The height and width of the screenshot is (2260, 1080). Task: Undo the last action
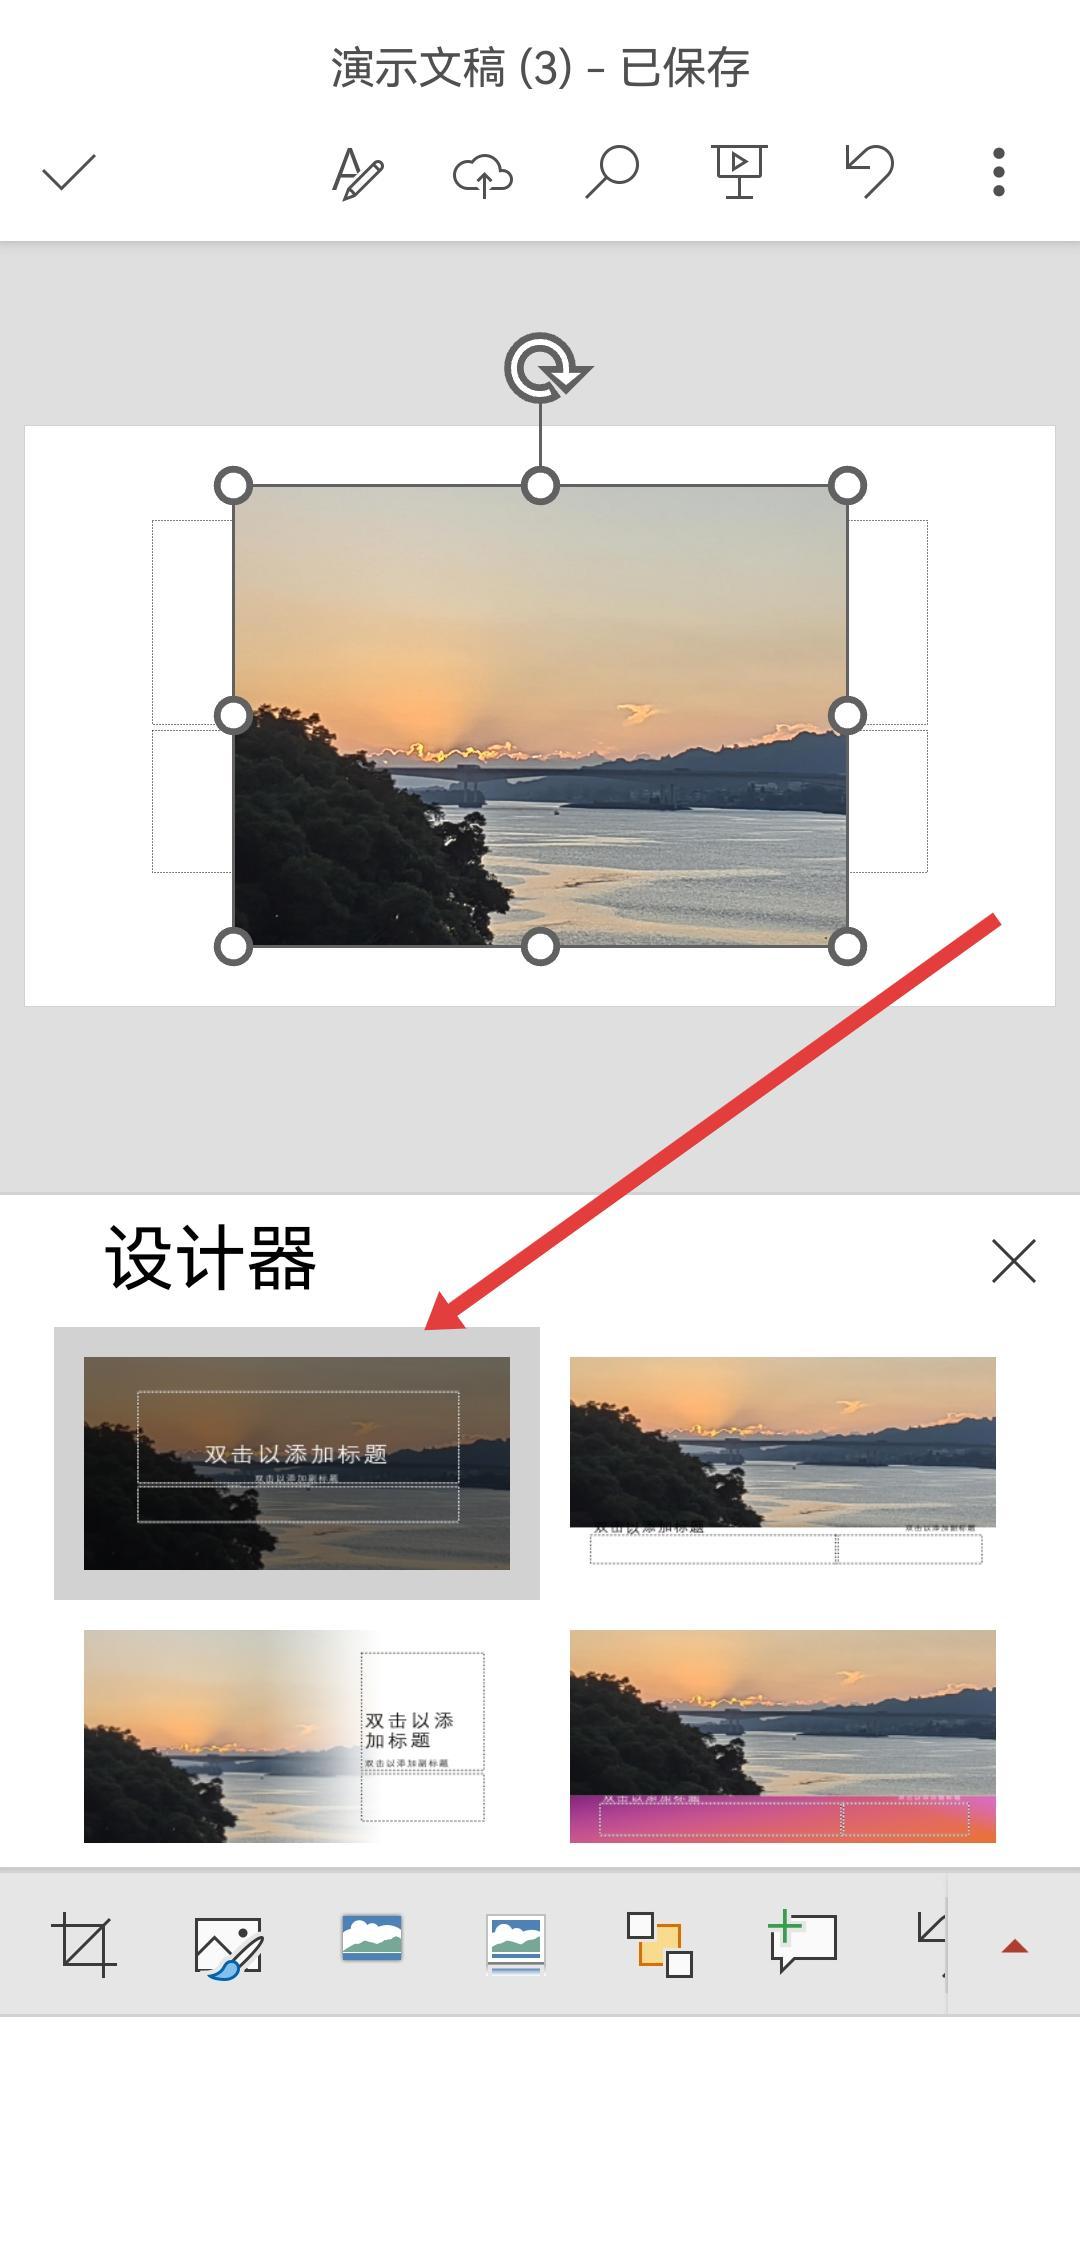tap(869, 170)
